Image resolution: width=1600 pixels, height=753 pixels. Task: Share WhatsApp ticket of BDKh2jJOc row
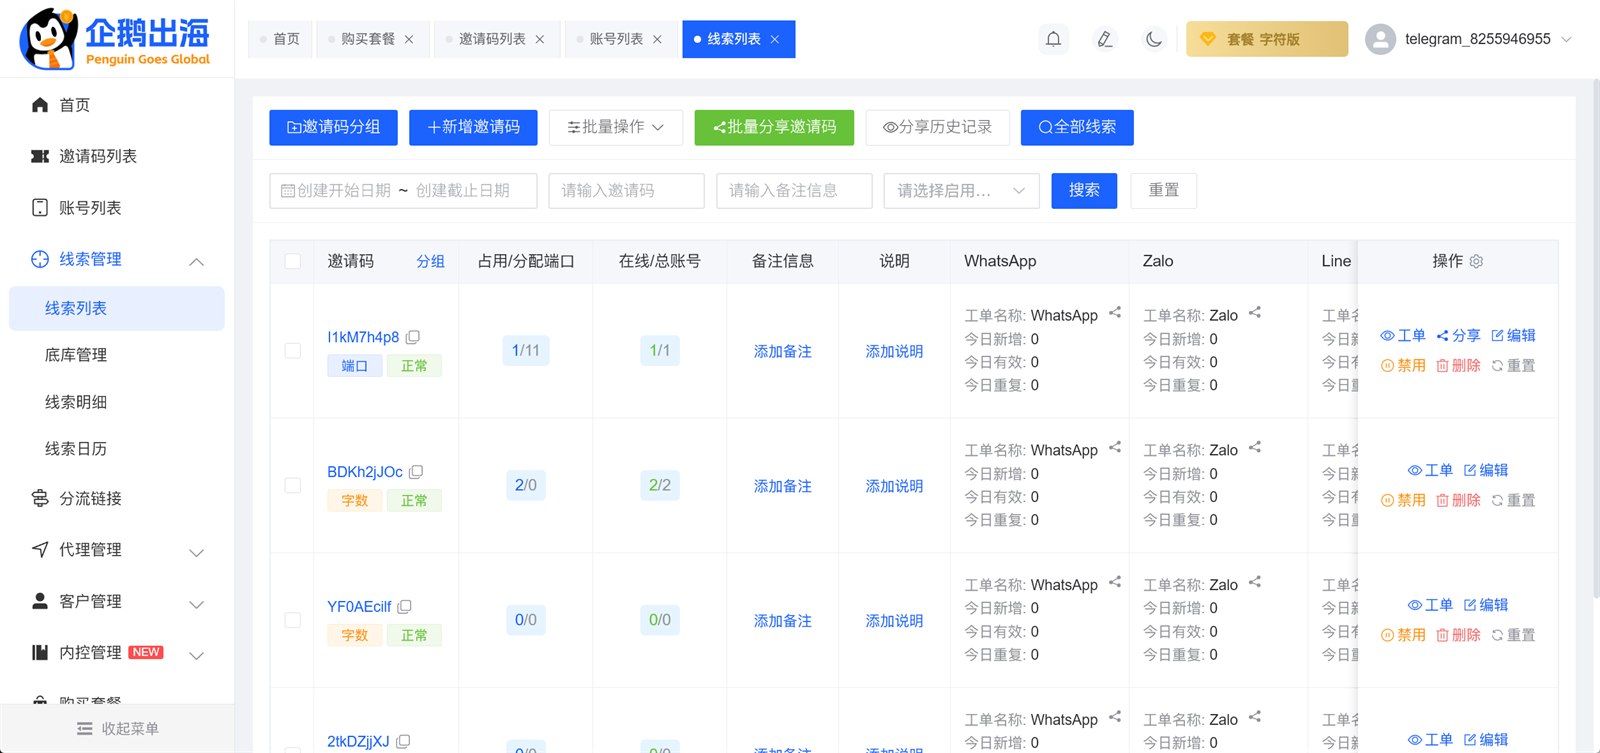[1115, 448]
